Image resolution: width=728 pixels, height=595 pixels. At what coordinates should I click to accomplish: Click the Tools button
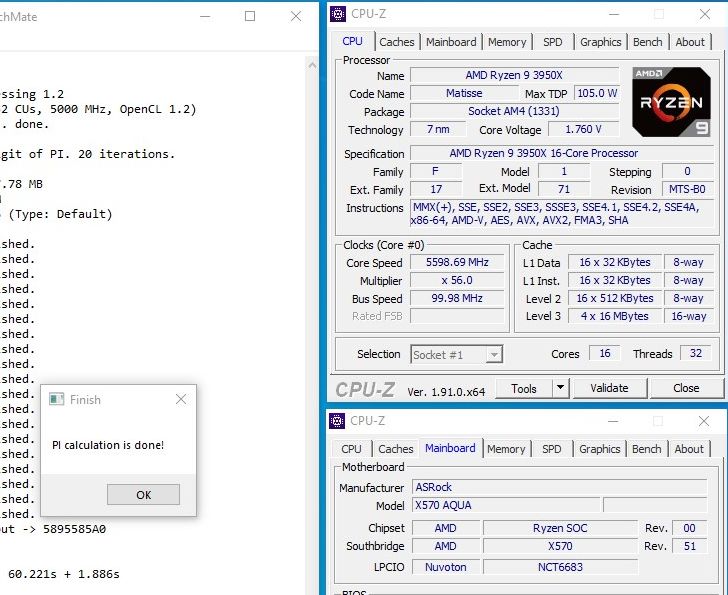coord(524,388)
